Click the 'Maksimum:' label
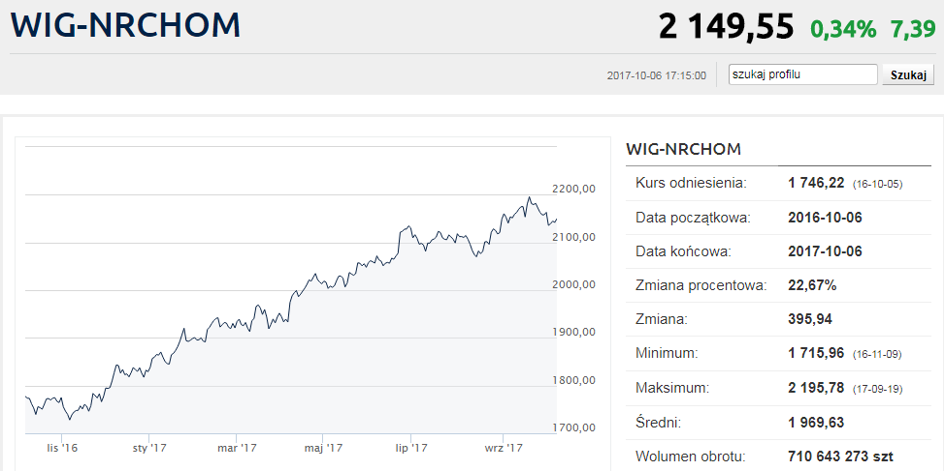The width and height of the screenshot is (945, 471). pos(671,388)
